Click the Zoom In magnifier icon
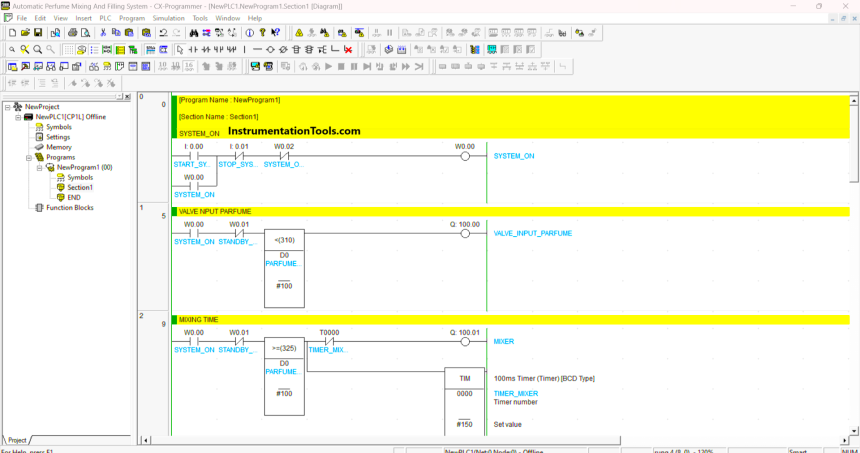 click(37, 50)
